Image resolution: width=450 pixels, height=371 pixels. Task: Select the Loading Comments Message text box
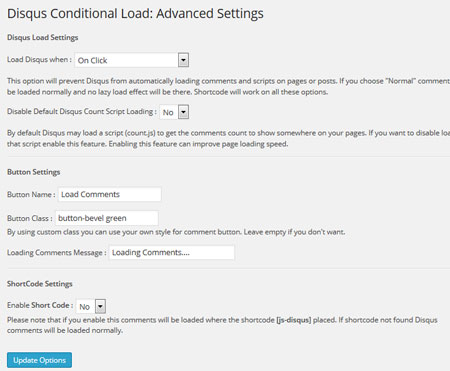tap(172, 253)
